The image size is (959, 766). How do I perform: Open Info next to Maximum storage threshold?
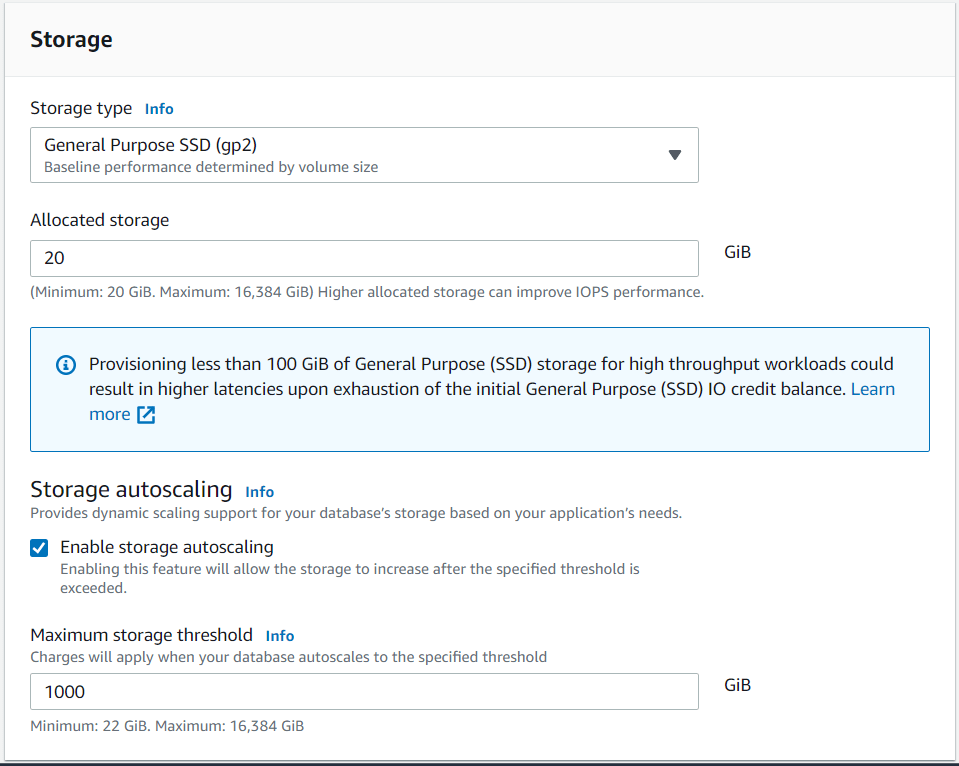tap(280, 636)
